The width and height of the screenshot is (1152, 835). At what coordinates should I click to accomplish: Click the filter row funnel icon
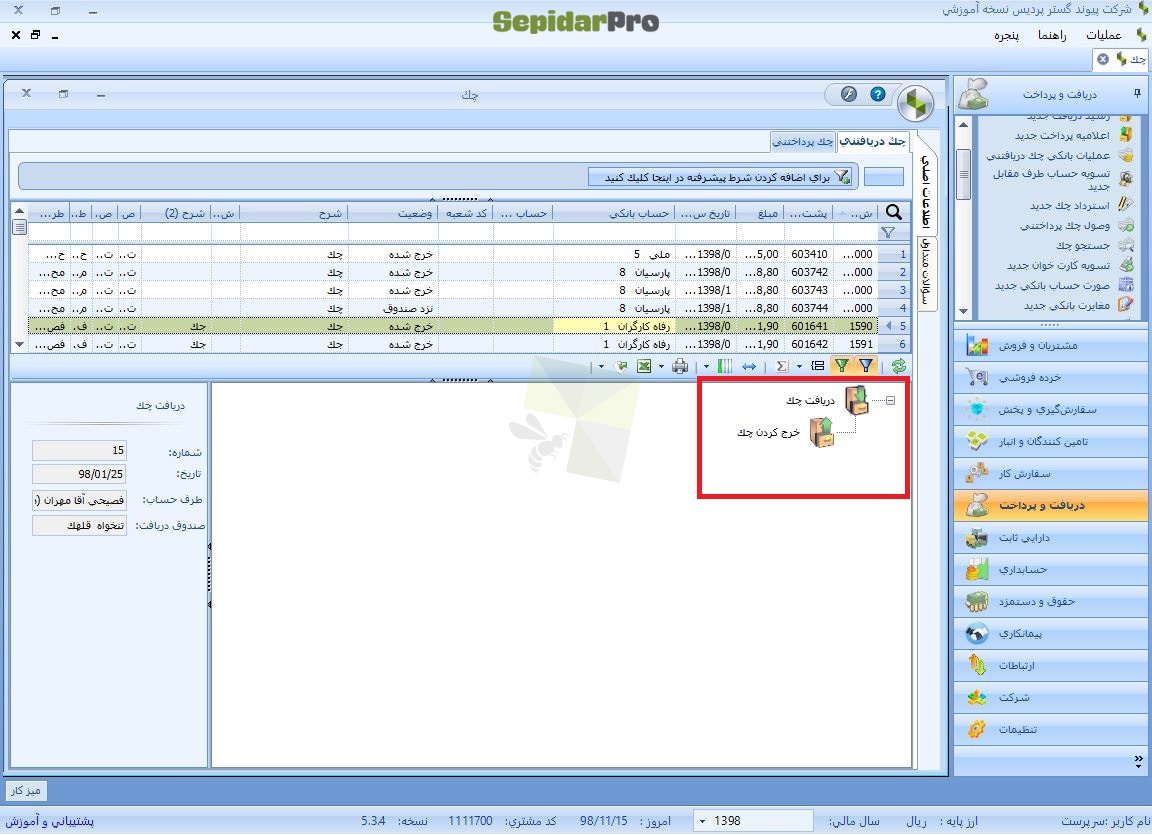tap(888, 233)
